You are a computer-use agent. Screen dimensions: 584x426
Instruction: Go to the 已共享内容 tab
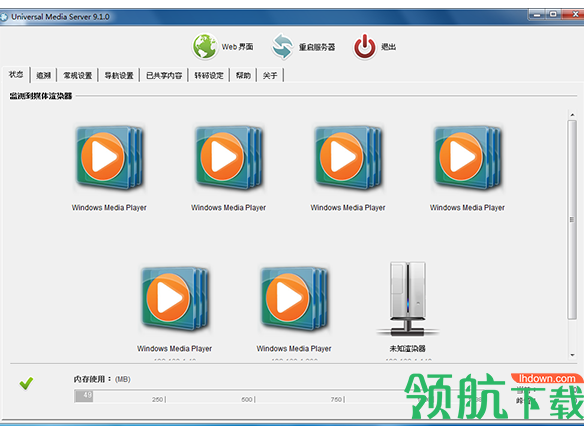164,75
